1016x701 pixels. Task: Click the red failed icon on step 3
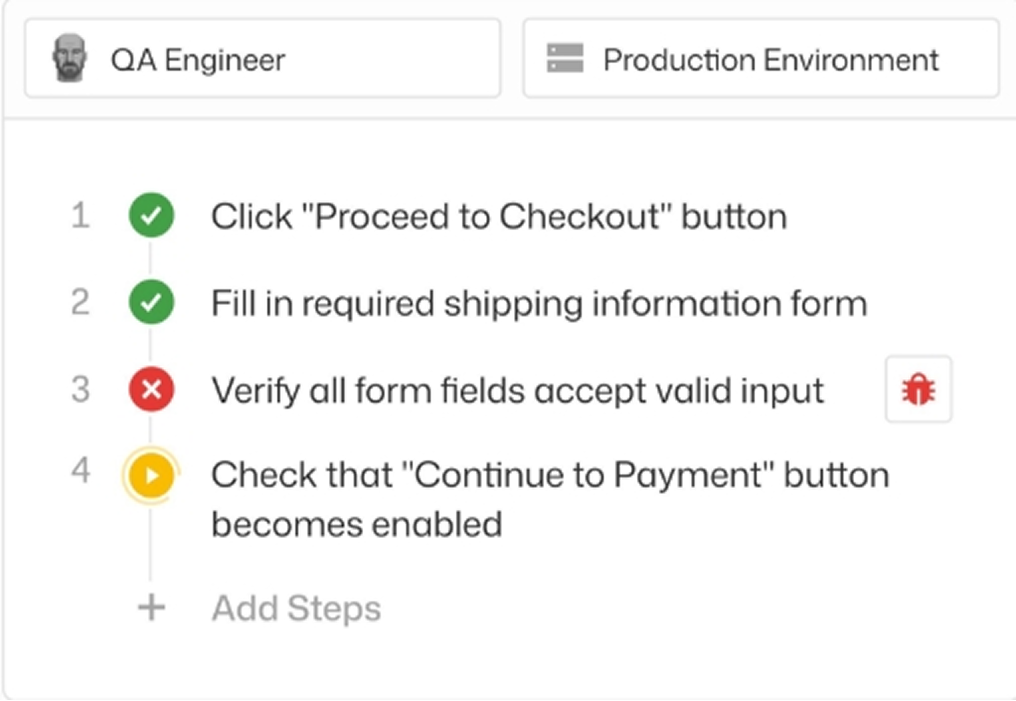click(x=151, y=390)
